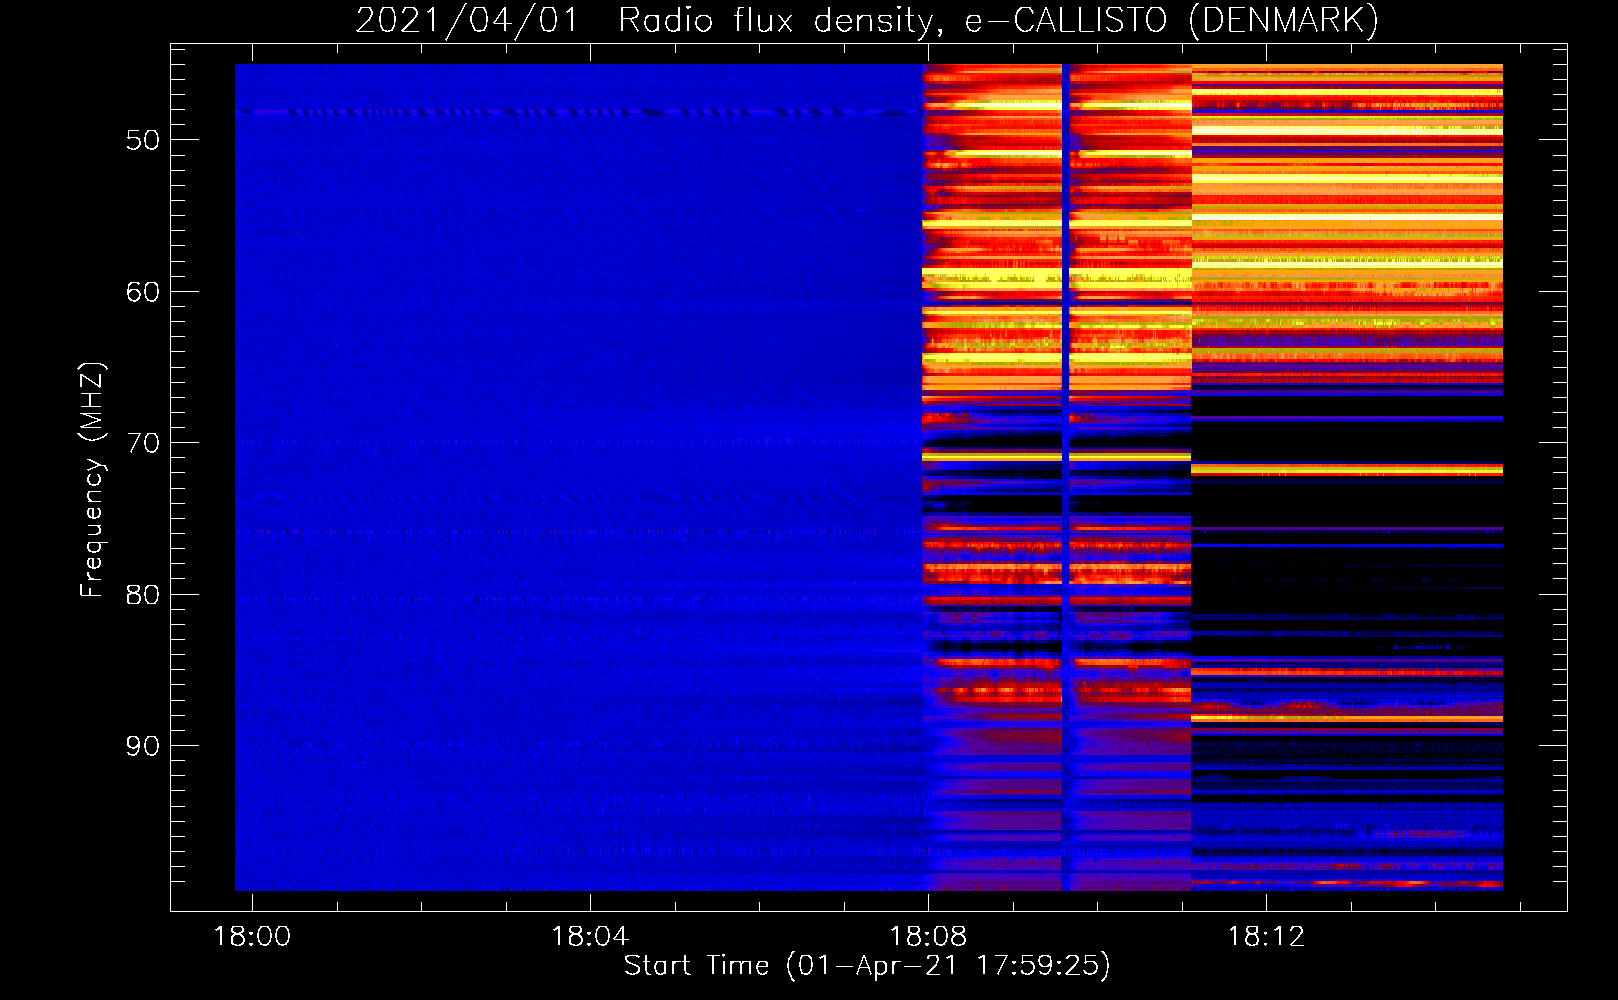
Task: Click the dark vertical gap near 18:09:40
Action: click(x=1065, y=477)
